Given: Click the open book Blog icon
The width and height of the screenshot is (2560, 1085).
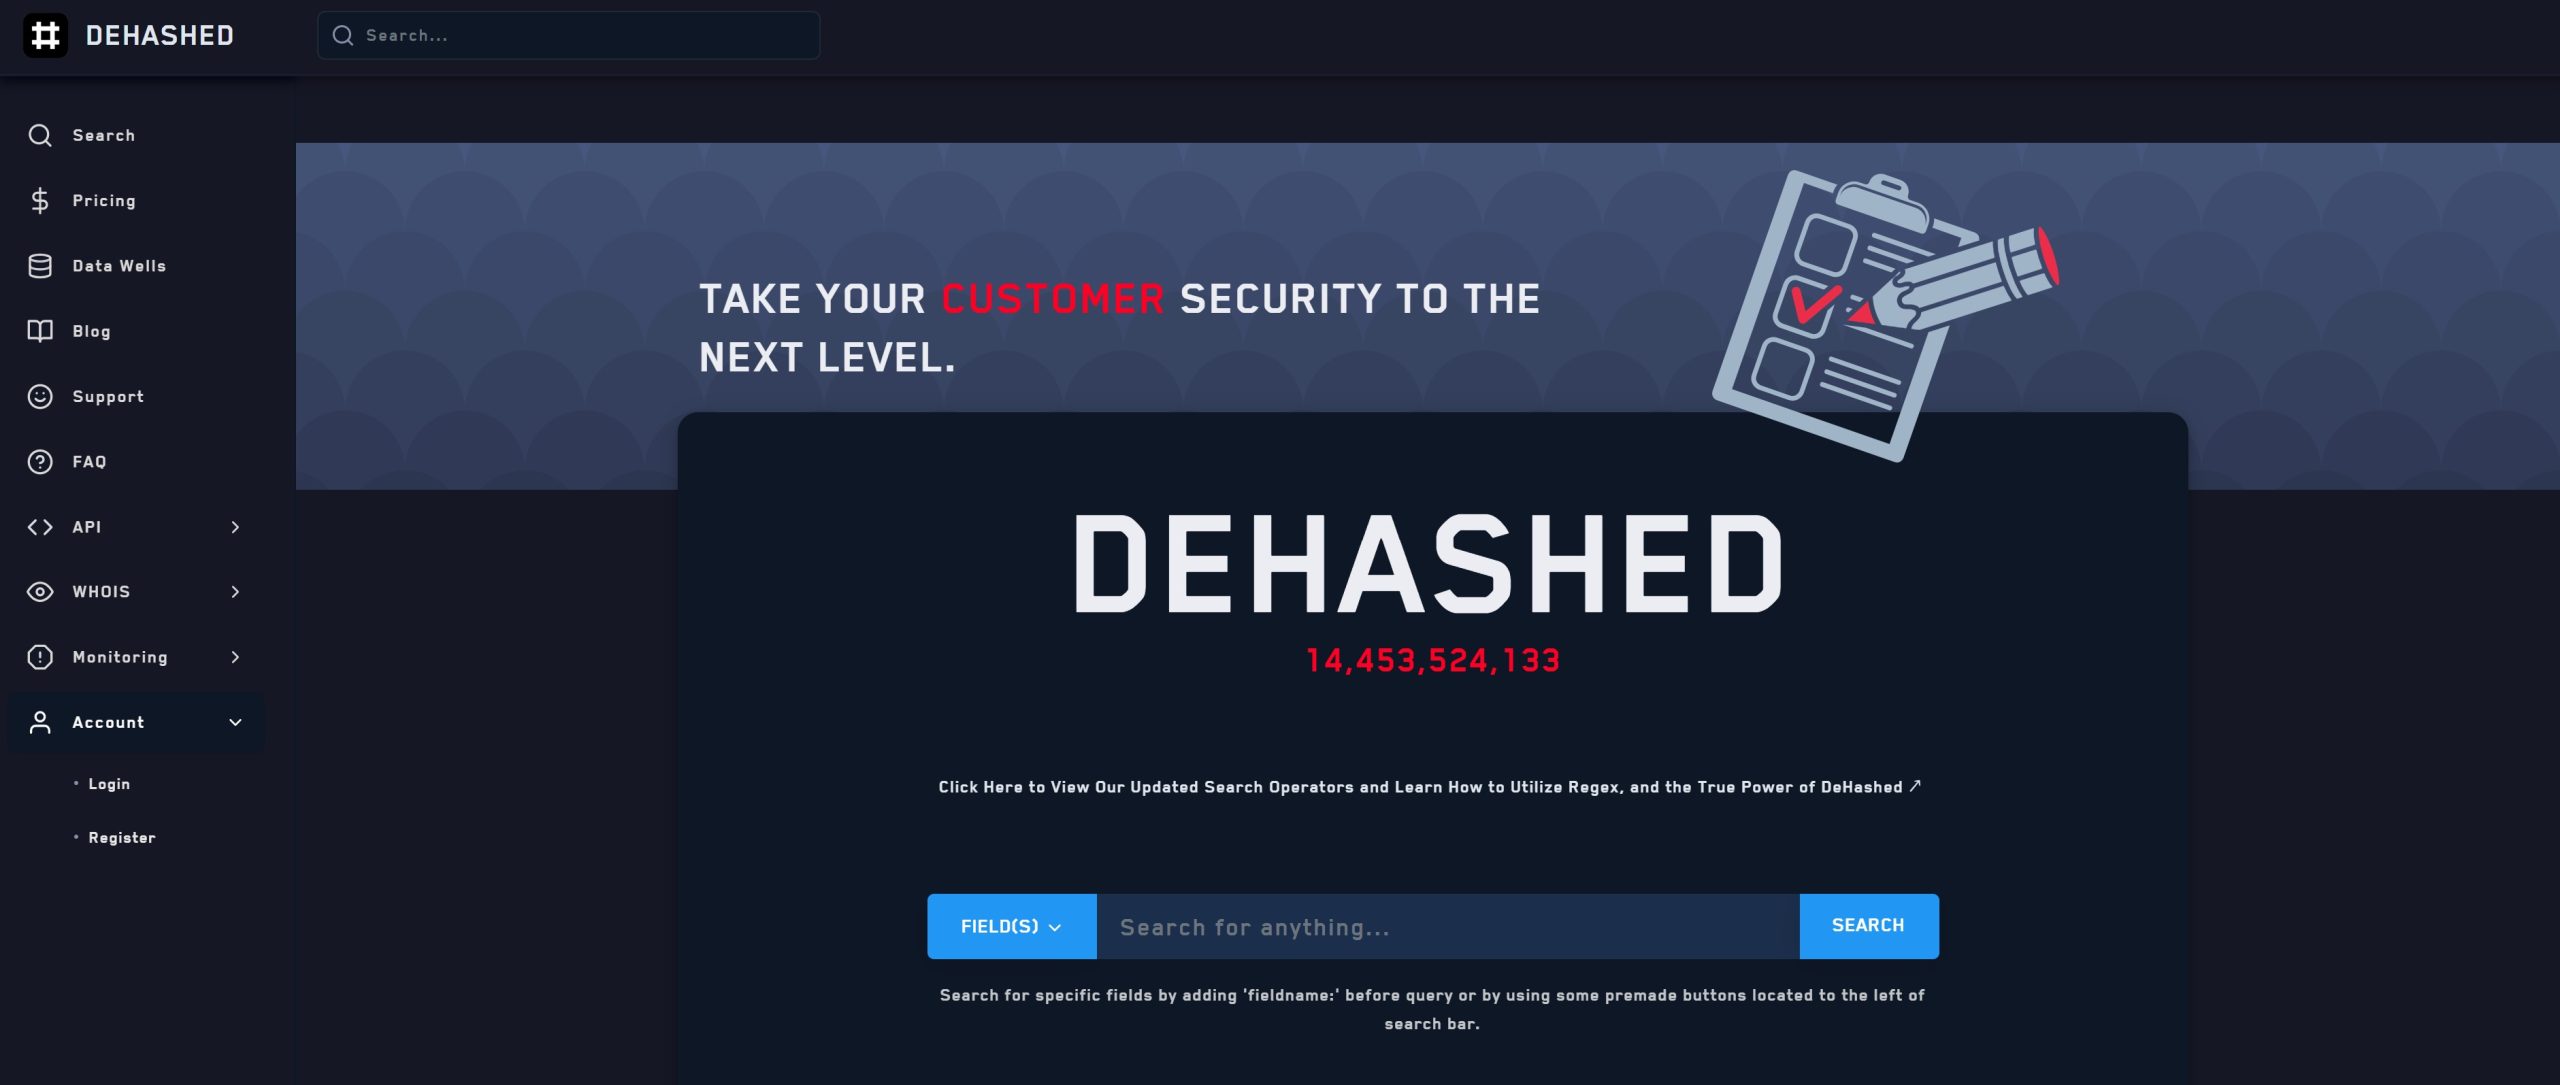Looking at the screenshot, I should [x=40, y=331].
